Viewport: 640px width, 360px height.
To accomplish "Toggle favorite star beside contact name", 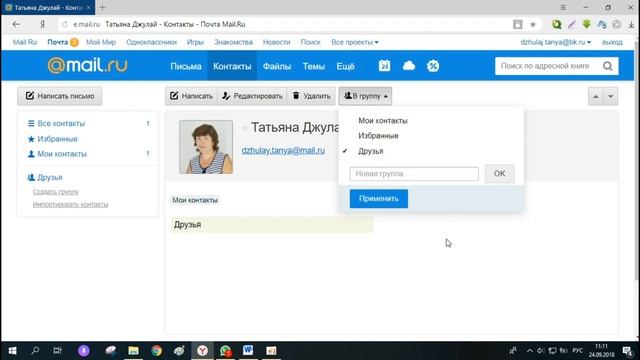I will tap(244, 128).
